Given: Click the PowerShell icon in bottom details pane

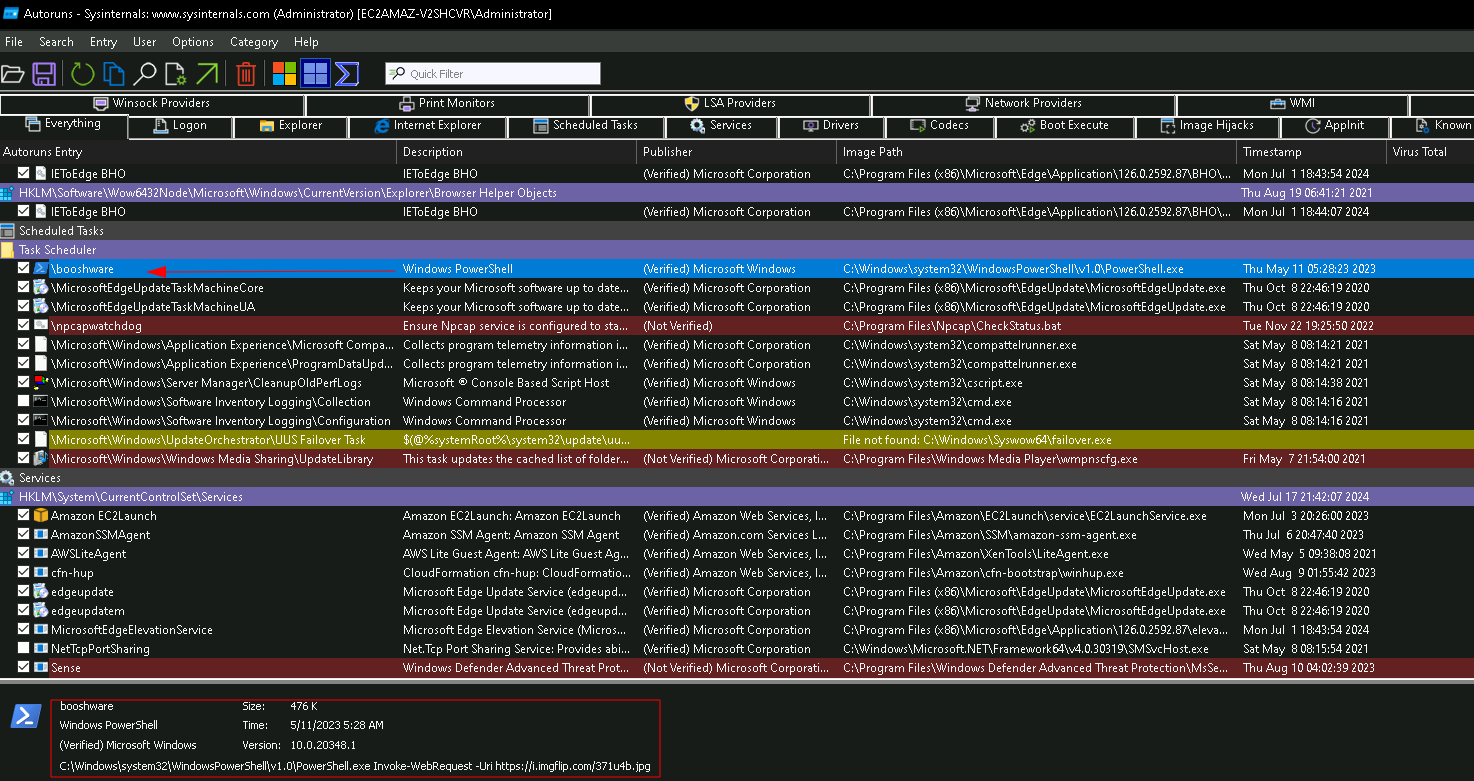Looking at the screenshot, I should pos(25,716).
